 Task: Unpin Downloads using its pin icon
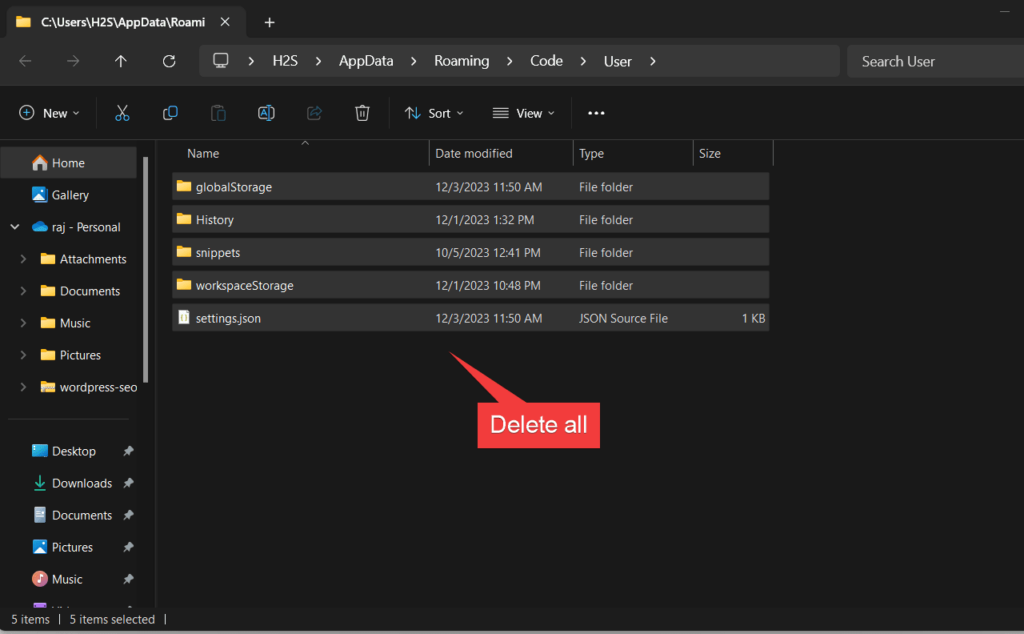click(x=128, y=483)
